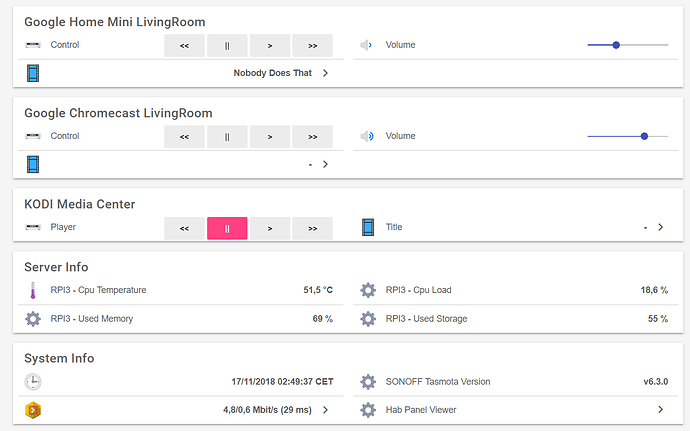Play on Google Chromecast LivingRoom
Image resolution: width=690 pixels, height=431 pixels.
coord(270,136)
